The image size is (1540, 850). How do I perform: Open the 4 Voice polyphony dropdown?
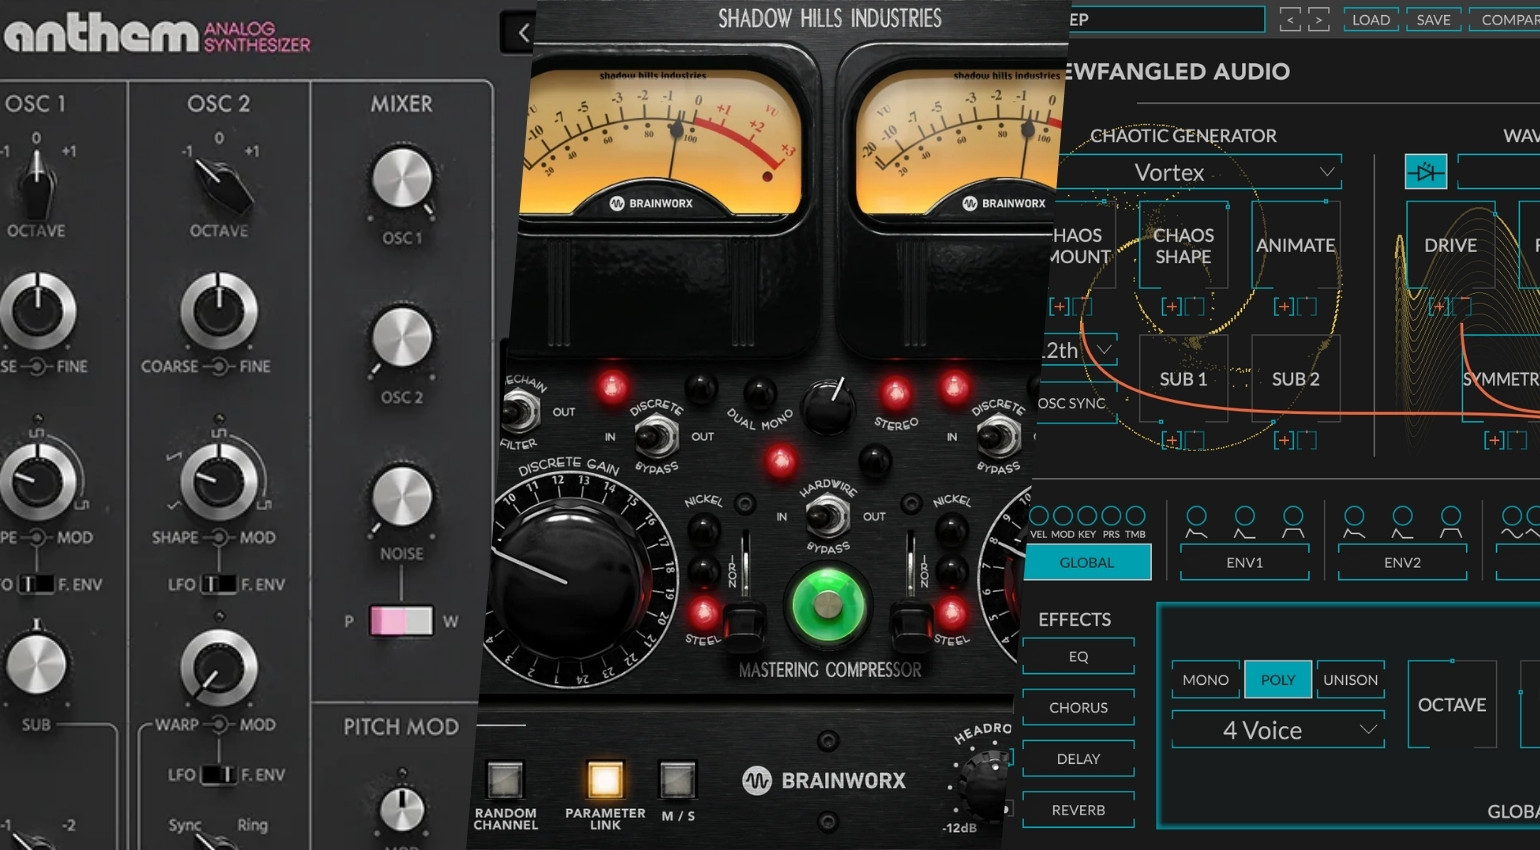click(1277, 729)
